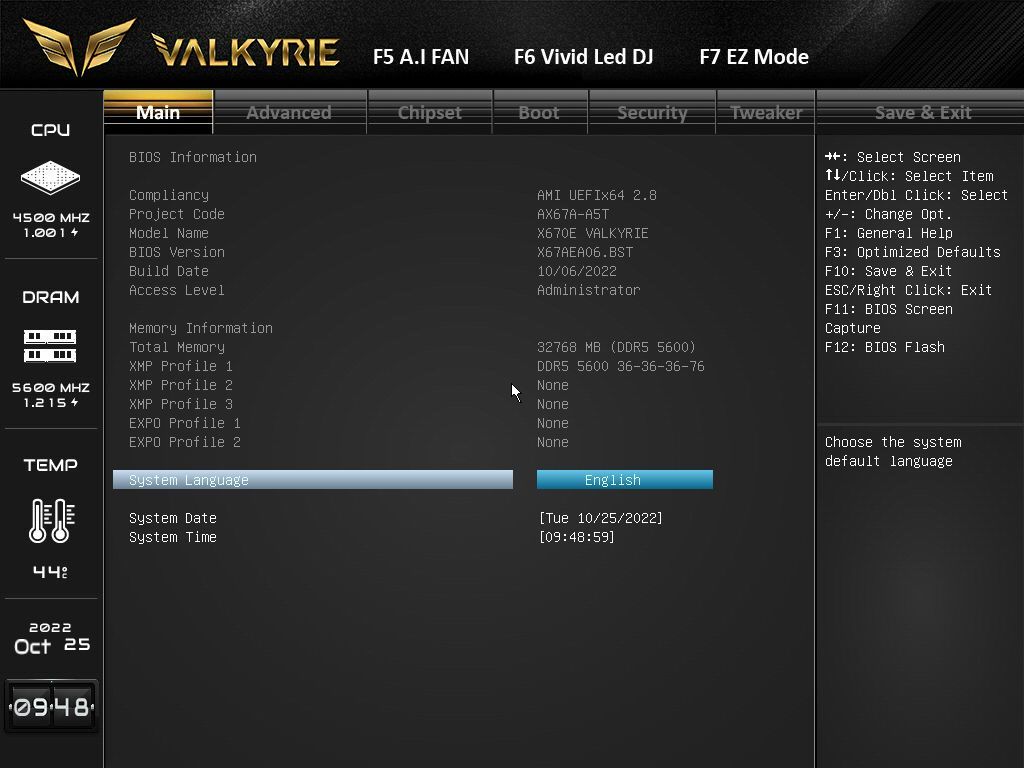This screenshot has height=768, width=1024.
Task: Click the AX67A-A5T project code value
Action: [x=573, y=214]
